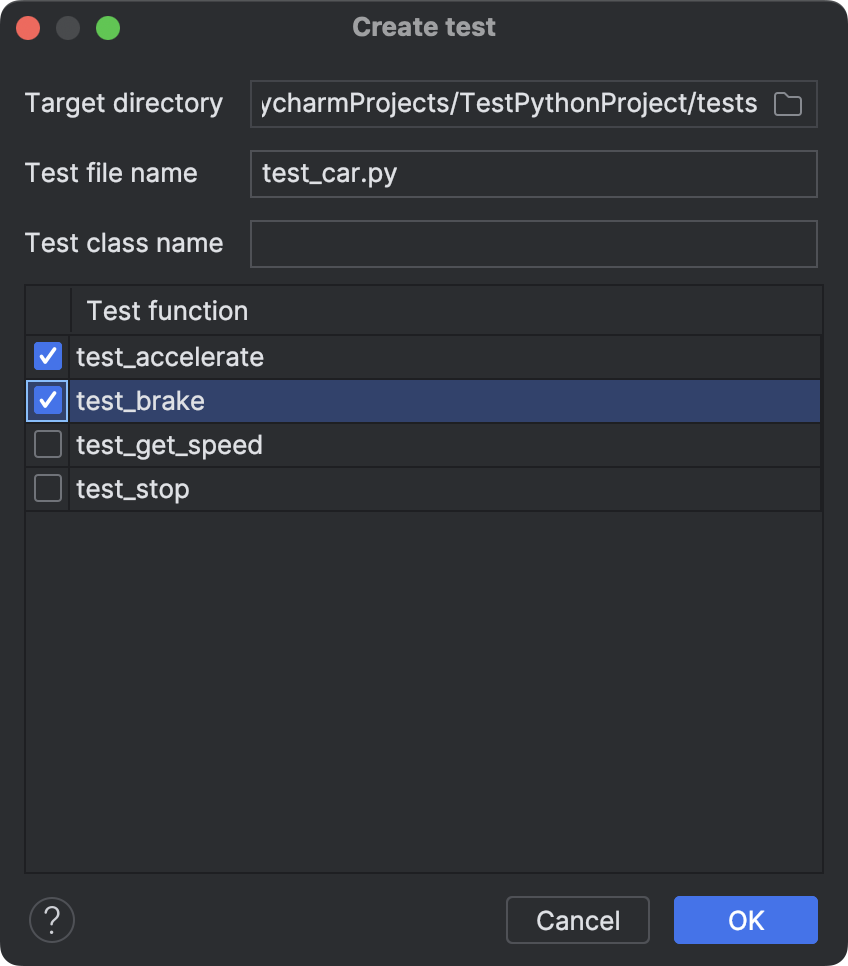Click the Create test dialog title bar

[423, 27]
